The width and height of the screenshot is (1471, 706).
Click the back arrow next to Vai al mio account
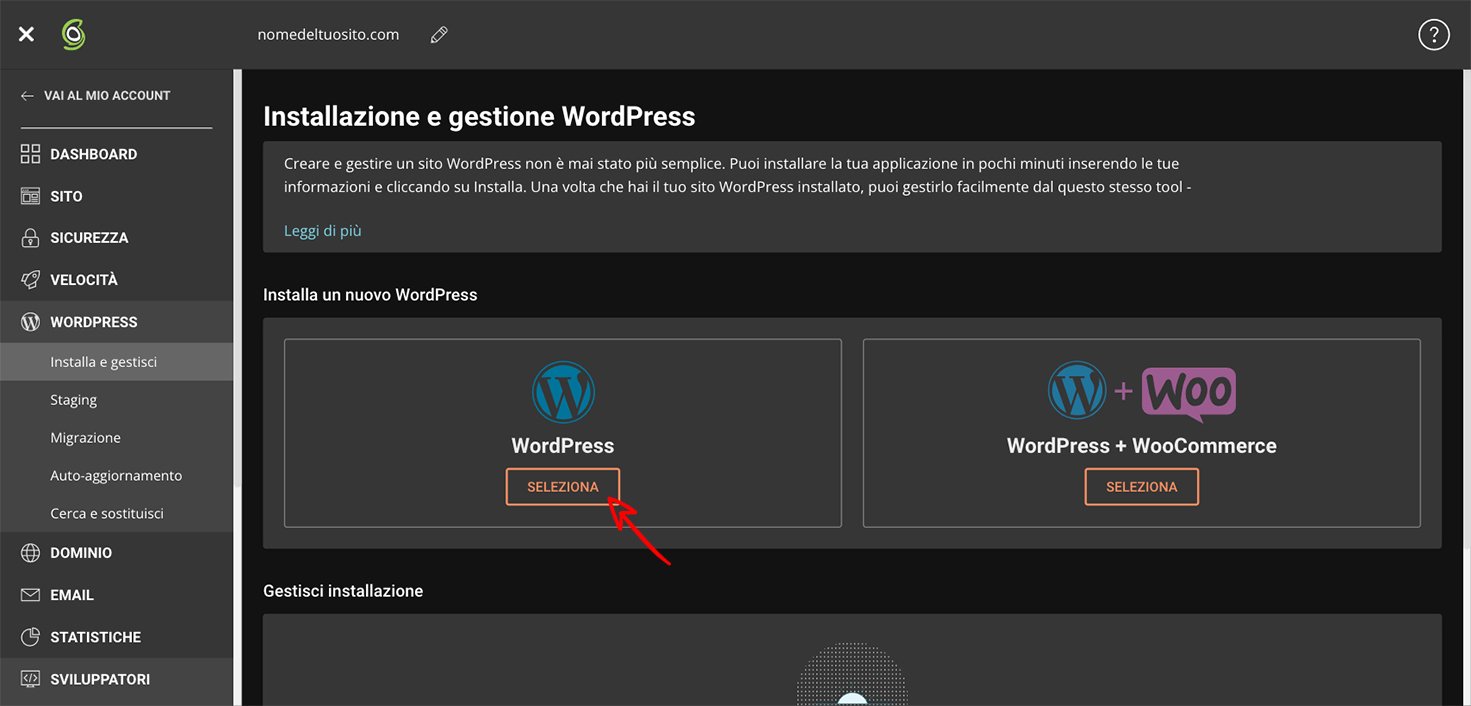tap(27, 96)
